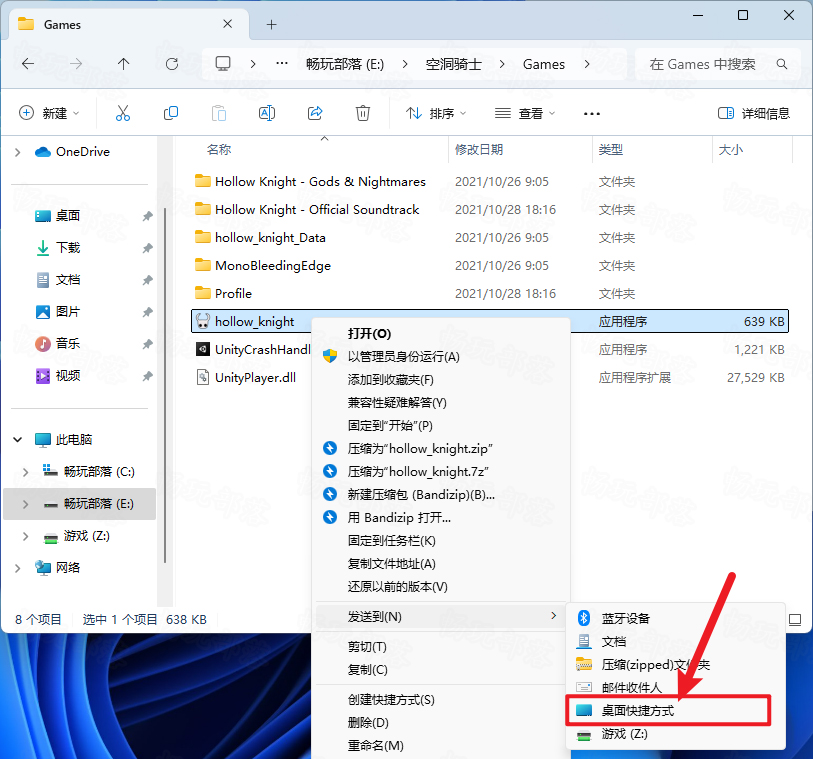
Task: Click the Bluetooth device icon in Send to submenu
Action: coord(584,617)
